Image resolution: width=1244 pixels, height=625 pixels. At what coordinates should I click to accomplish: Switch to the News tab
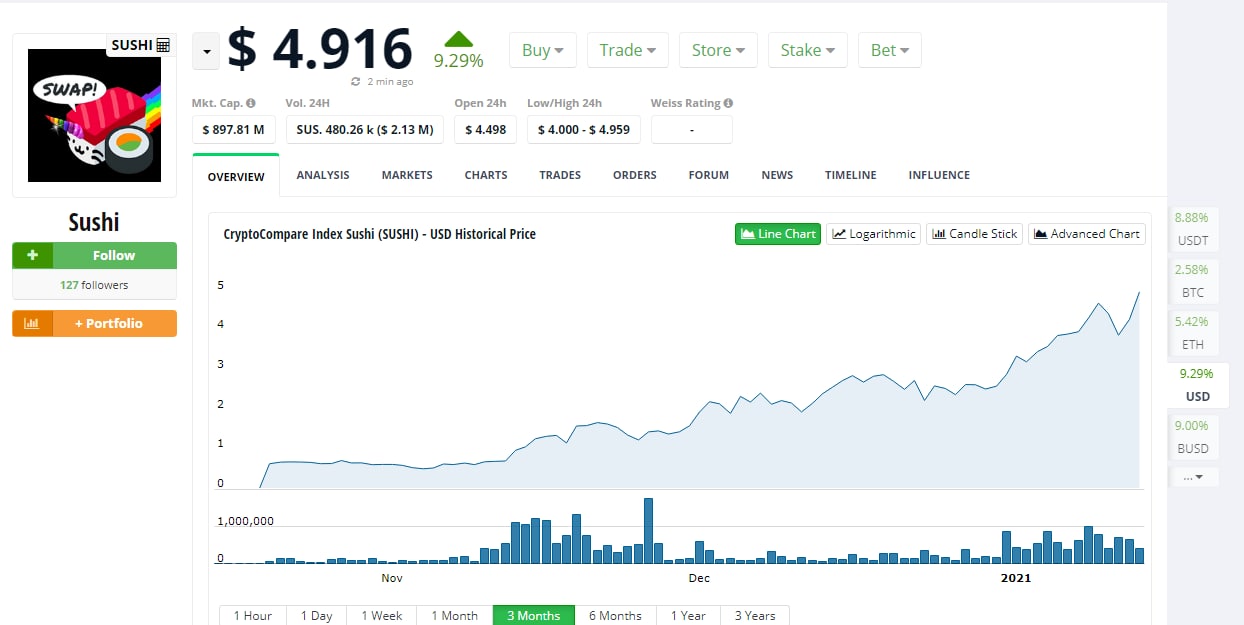click(x=777, y=175)
